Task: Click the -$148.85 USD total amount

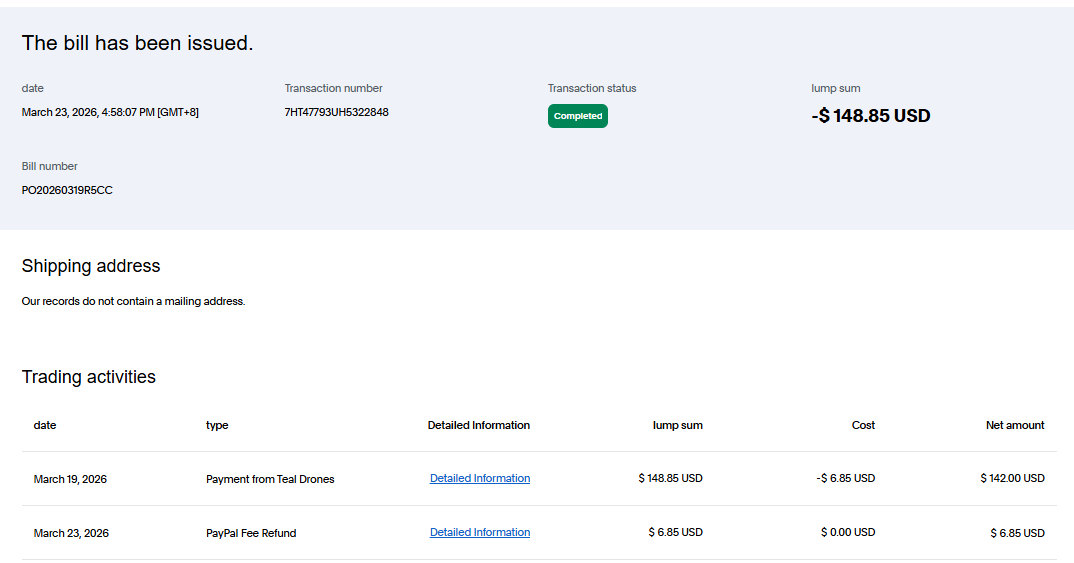Action: pos(870,116)
